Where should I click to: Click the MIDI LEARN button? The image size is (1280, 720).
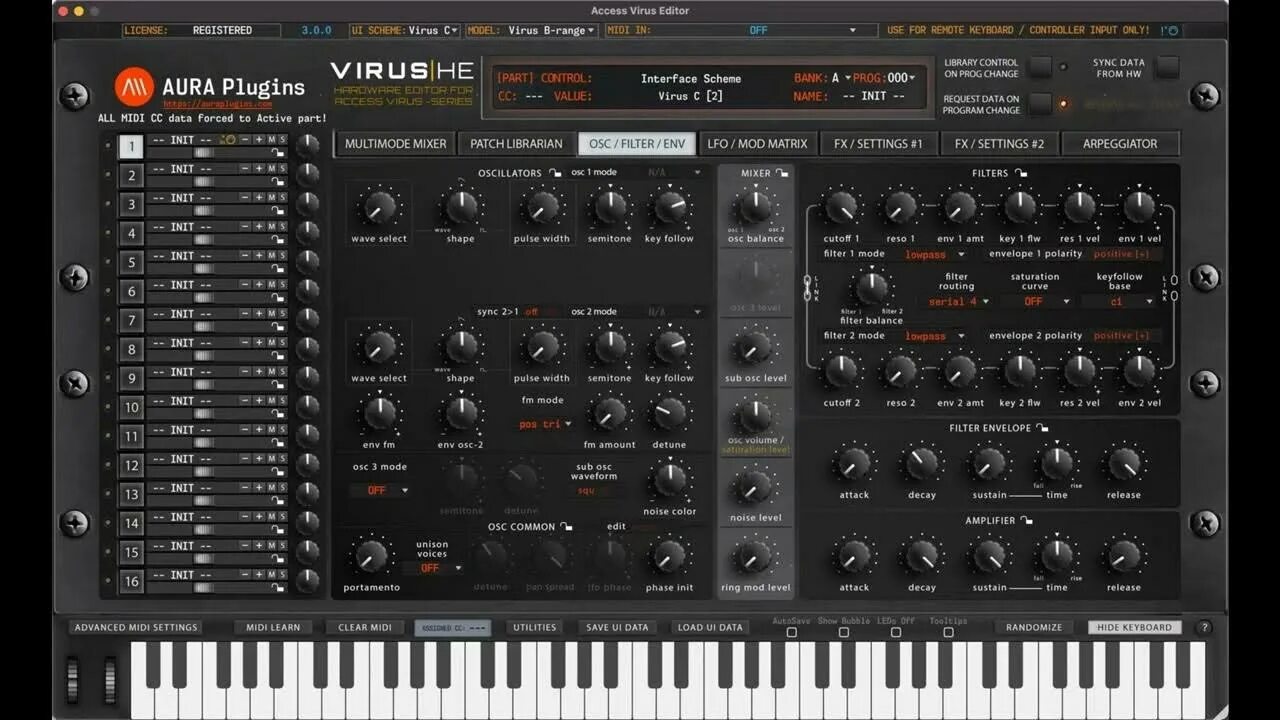click(x=273, y=627)
